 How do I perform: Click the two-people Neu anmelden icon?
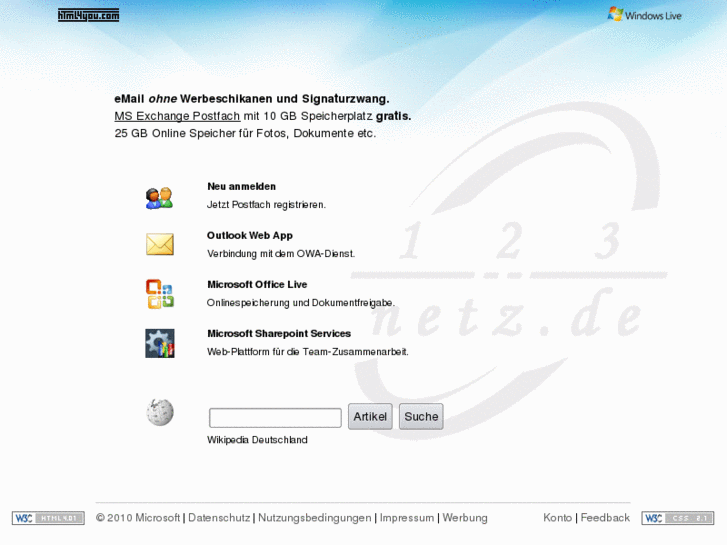pos(159,198)
